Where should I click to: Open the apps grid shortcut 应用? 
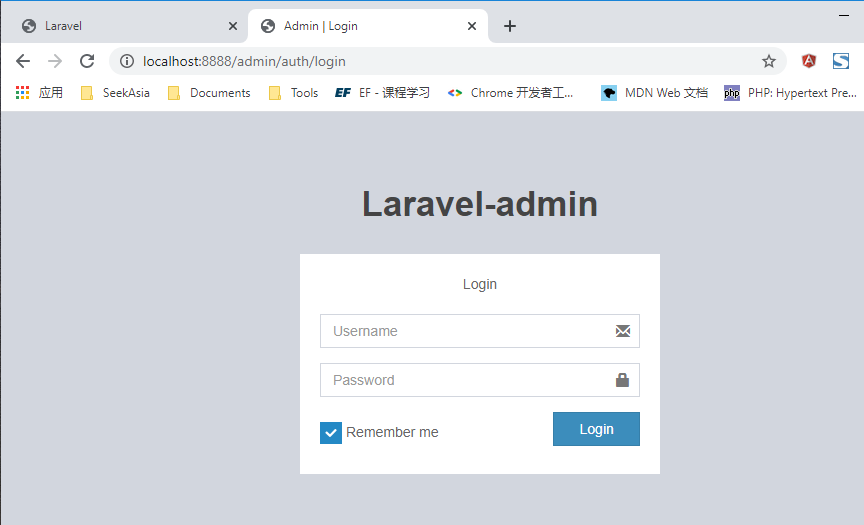click(39, 93)
